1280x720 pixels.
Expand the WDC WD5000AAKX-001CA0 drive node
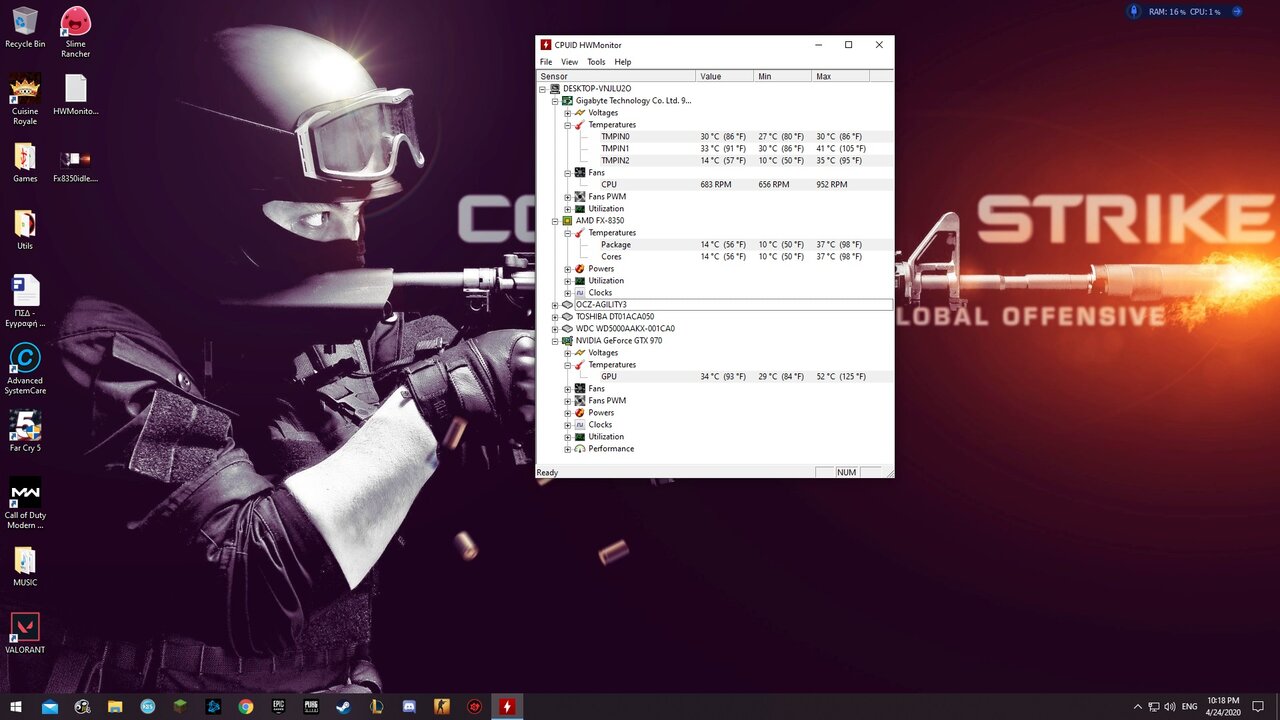(x=555, y=329)
